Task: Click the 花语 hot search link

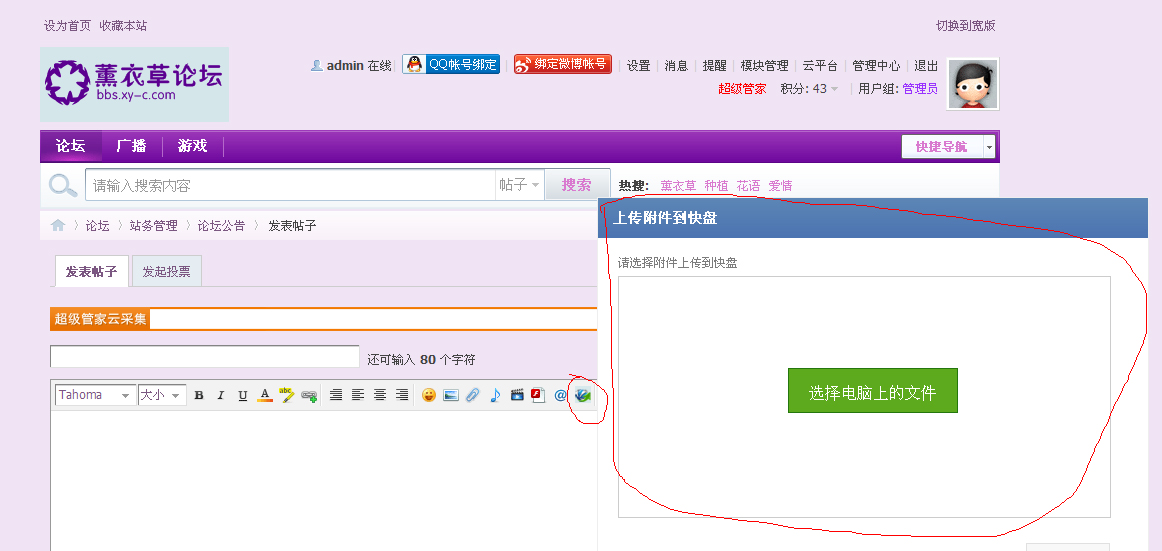Action: tap(748, 186)
